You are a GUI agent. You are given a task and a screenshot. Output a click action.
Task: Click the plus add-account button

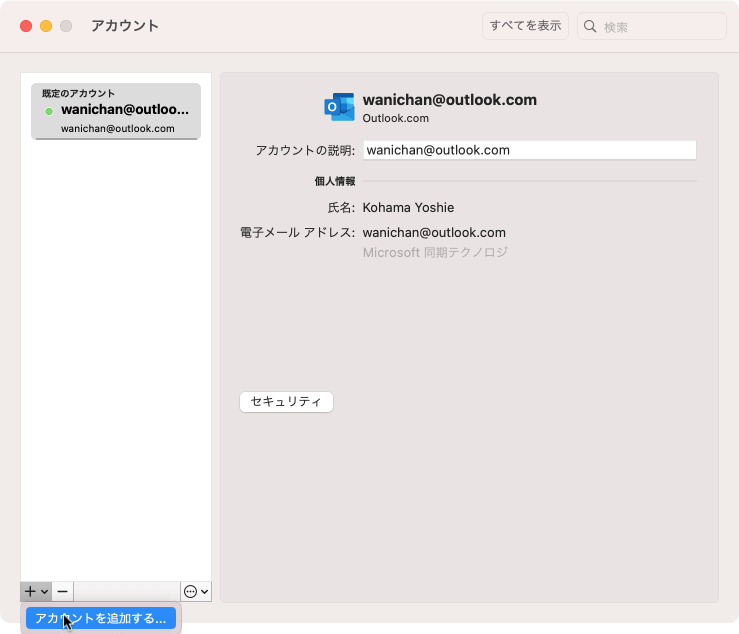[x=36, y=591]
